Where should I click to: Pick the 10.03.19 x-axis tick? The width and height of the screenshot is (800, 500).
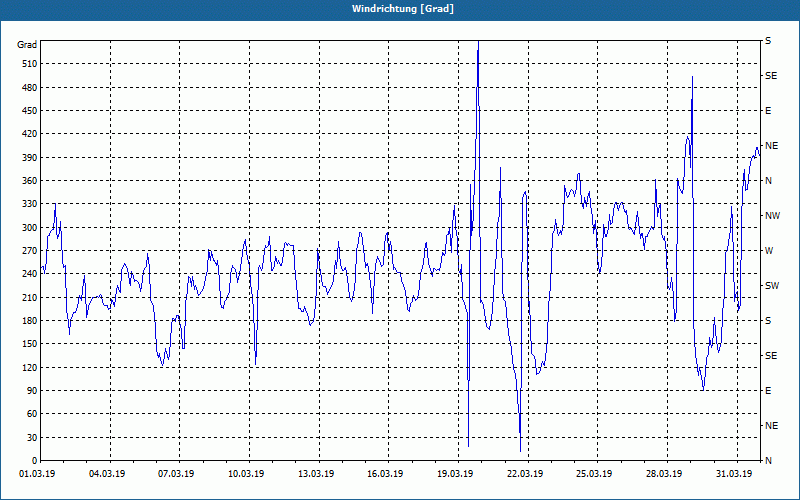pyautogui.click(x=246, y=474)
